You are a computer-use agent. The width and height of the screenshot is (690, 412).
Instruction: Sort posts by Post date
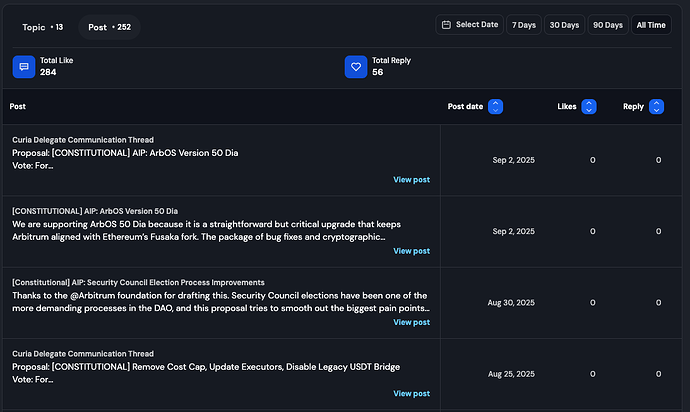tap(495, 107)
